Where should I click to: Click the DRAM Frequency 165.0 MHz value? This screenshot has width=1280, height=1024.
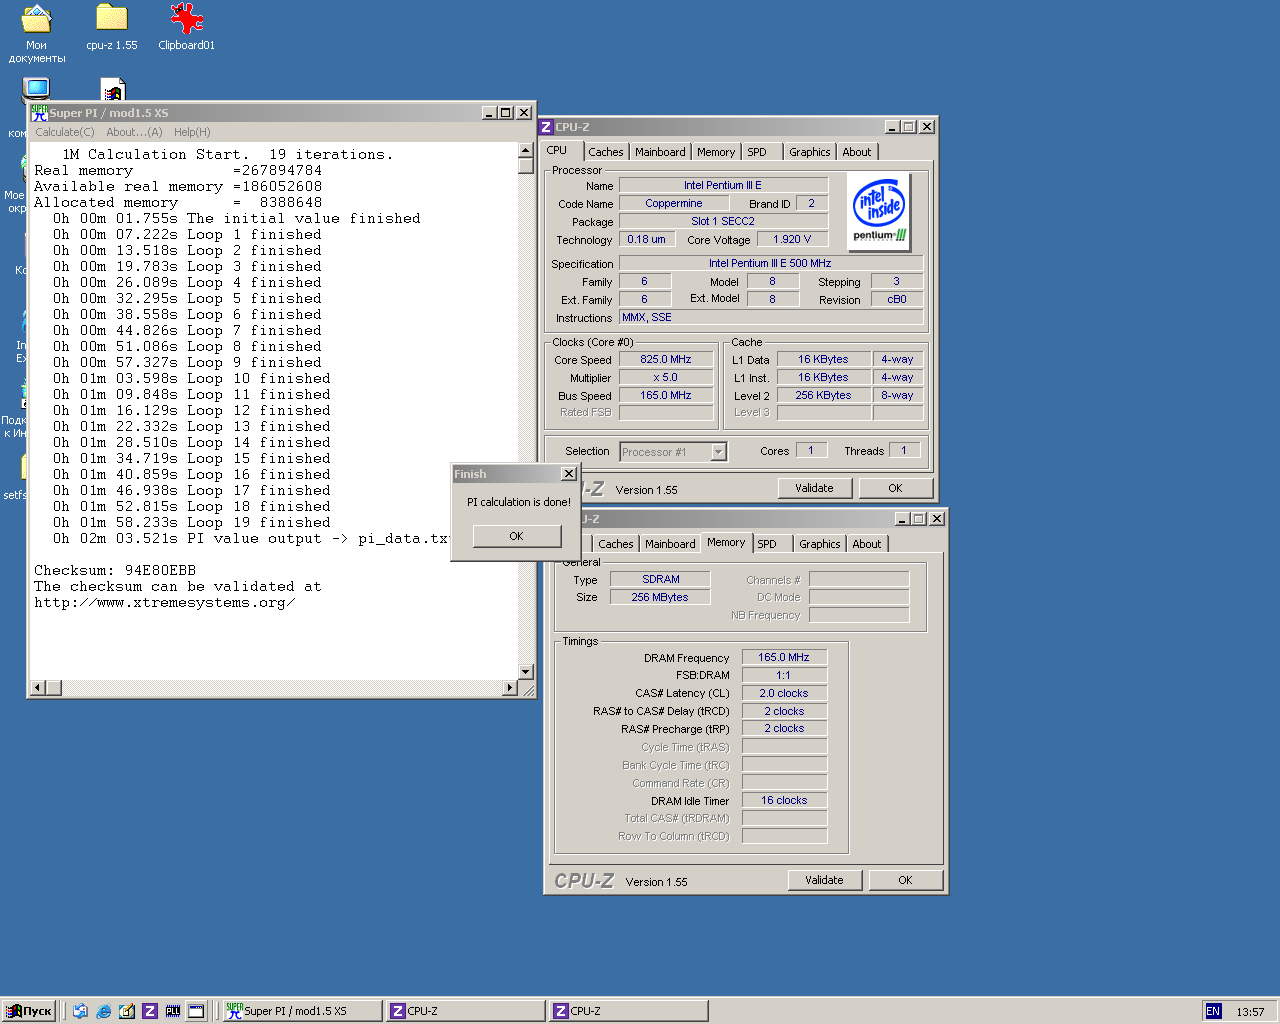tap(784, 657)
